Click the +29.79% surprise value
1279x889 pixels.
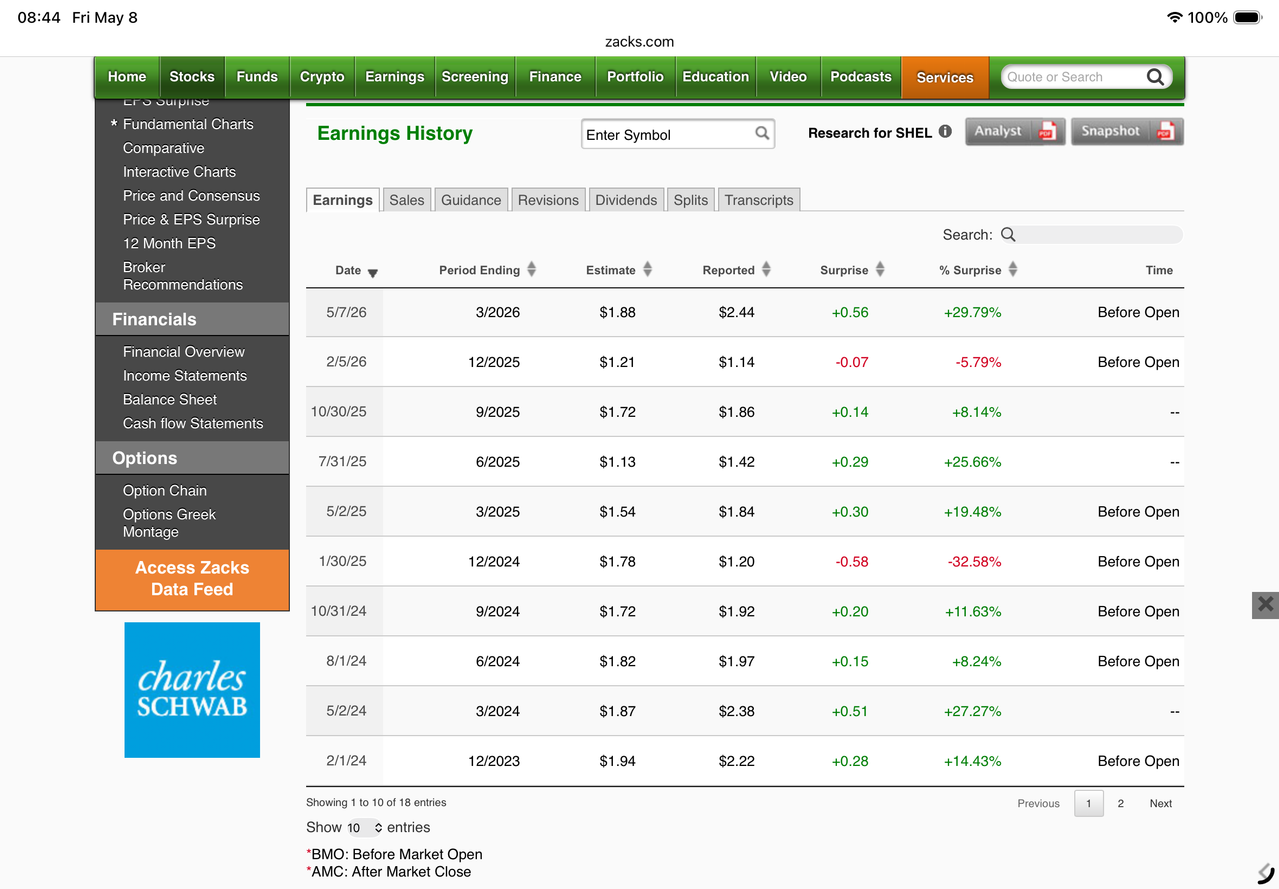pyautogui.click(x=972, y=312)
